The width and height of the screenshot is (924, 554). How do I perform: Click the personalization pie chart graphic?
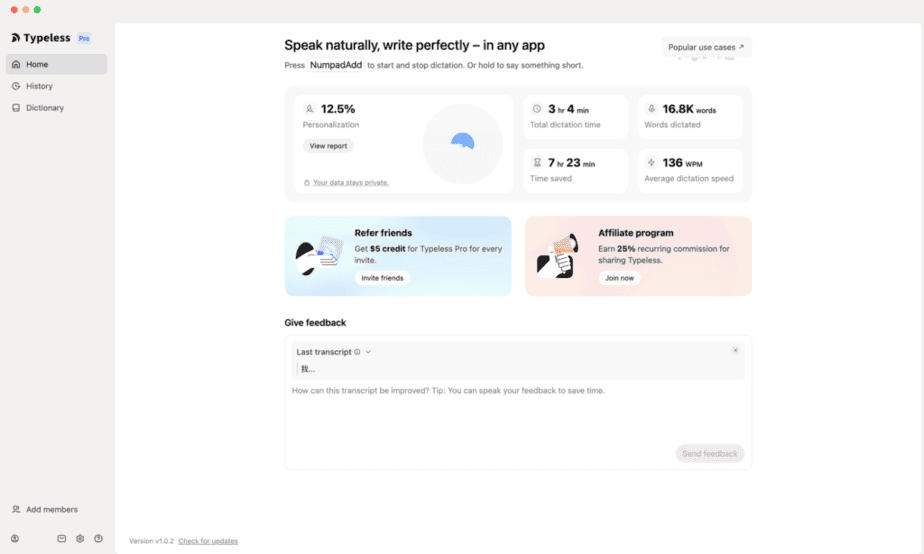463,143
